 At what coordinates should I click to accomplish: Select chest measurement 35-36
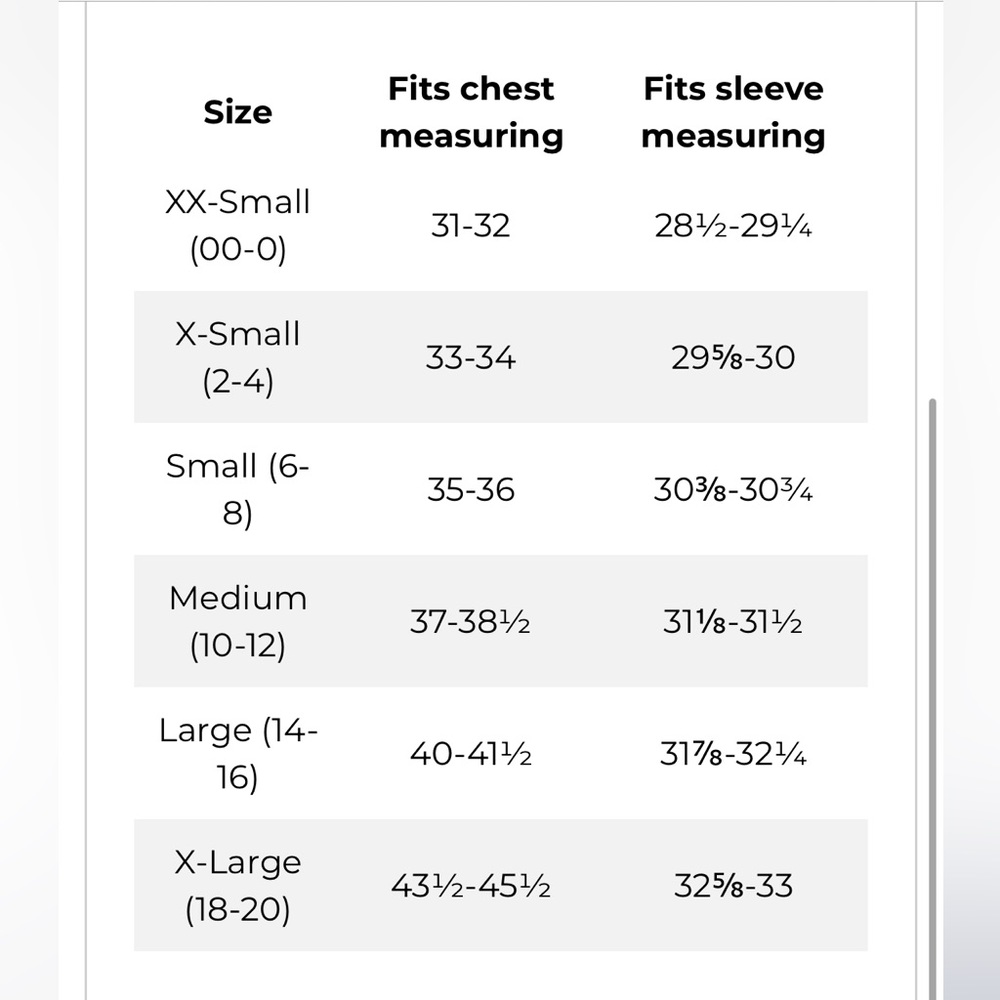[471, 490]
